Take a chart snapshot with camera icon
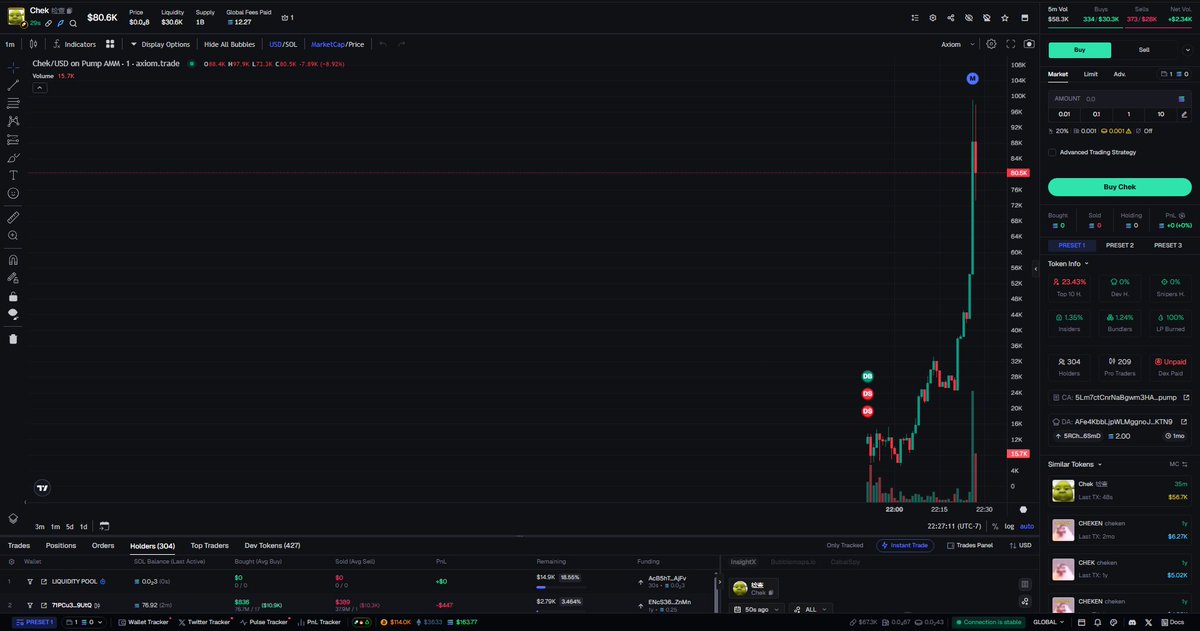 1028,44
